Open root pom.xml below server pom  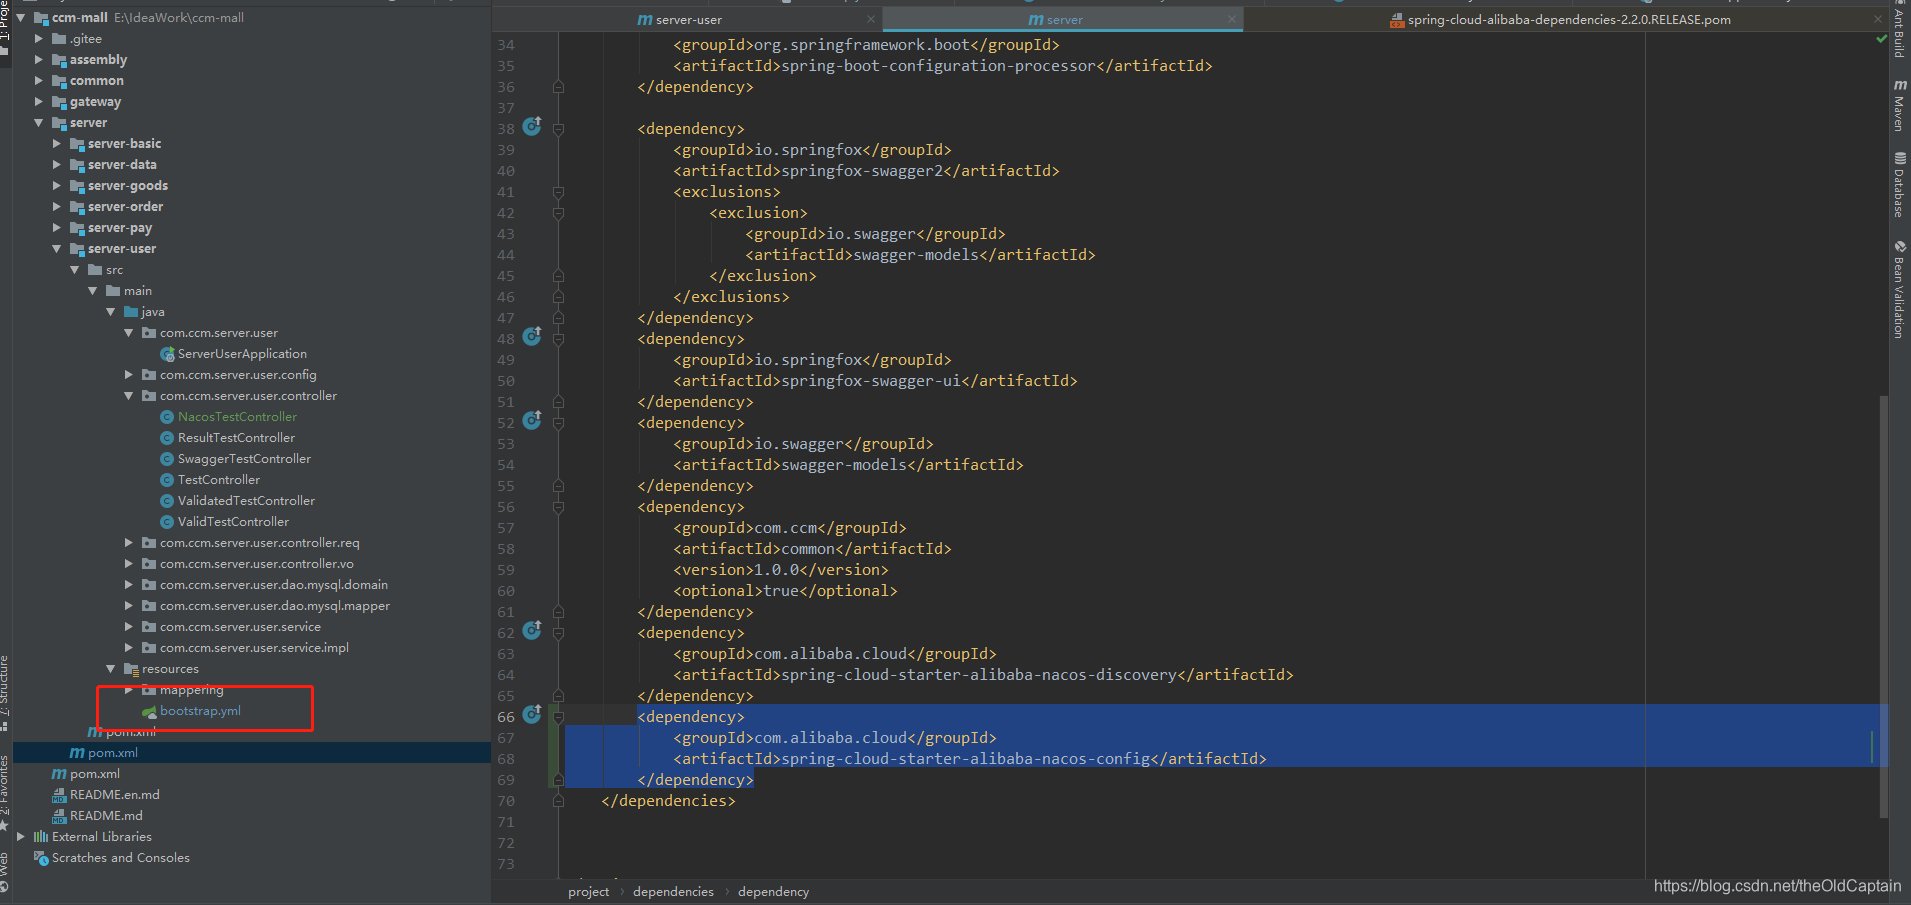pos(95,774)
